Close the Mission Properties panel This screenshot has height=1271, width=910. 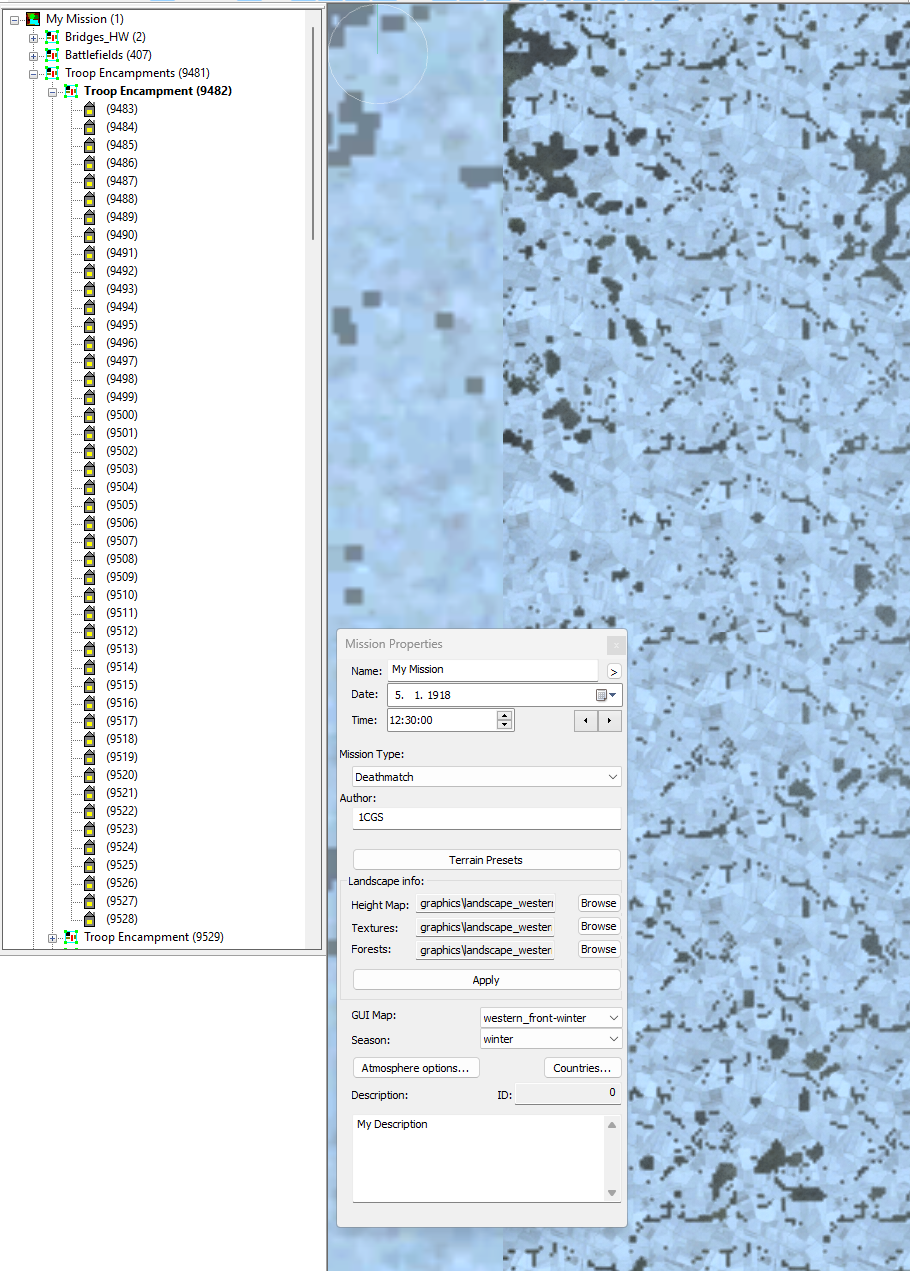pos(616,645)
